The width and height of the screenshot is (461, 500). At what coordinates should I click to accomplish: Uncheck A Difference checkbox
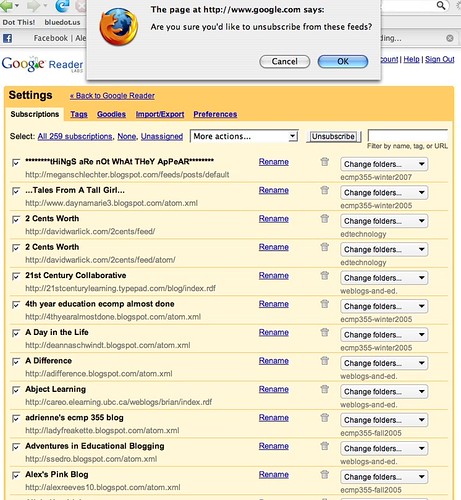16,362
